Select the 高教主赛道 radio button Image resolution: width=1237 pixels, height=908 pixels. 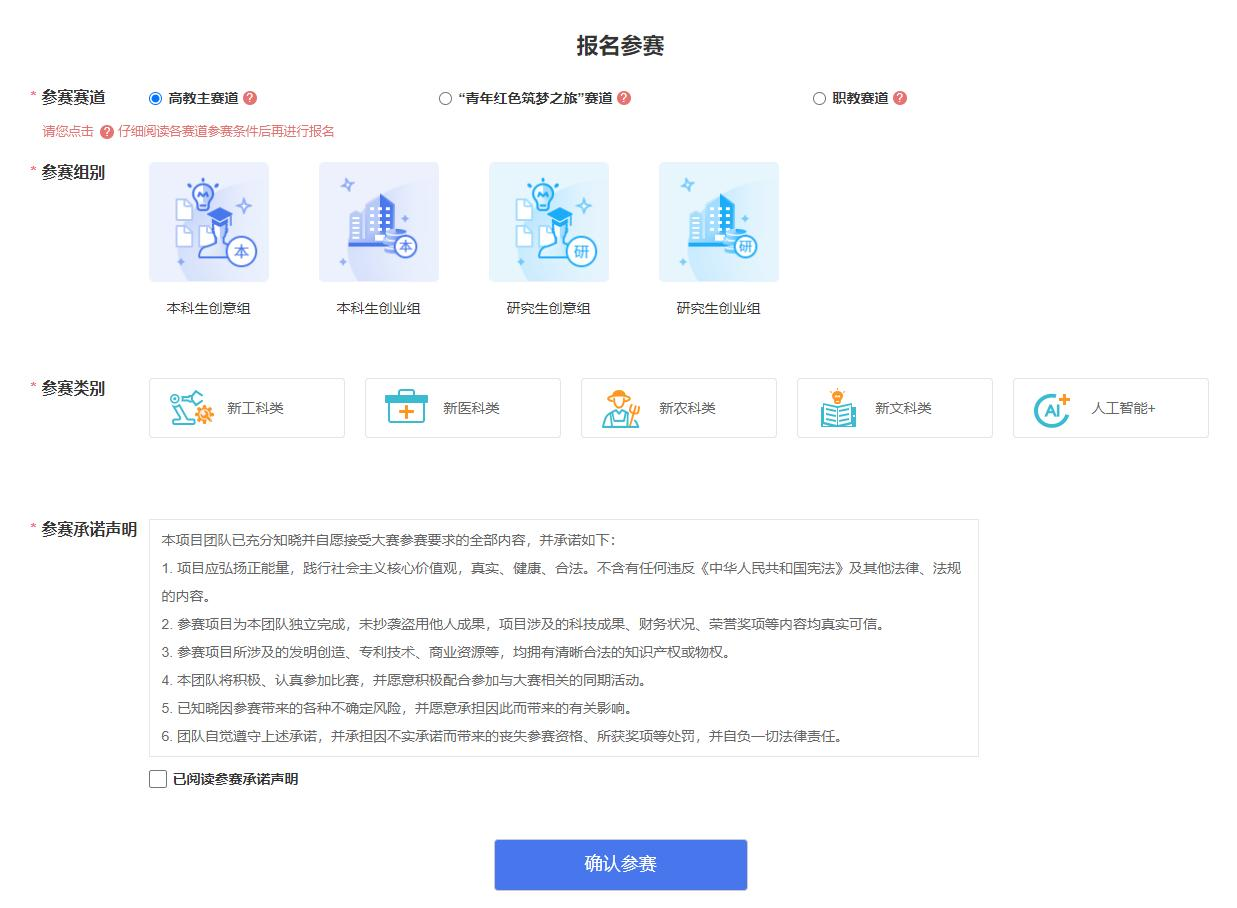point(155,98)
